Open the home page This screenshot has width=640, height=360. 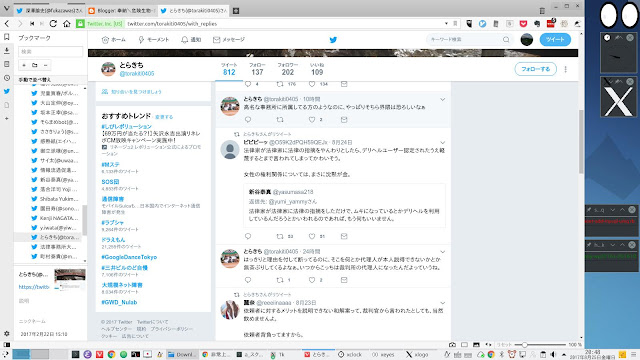[67, 24]
